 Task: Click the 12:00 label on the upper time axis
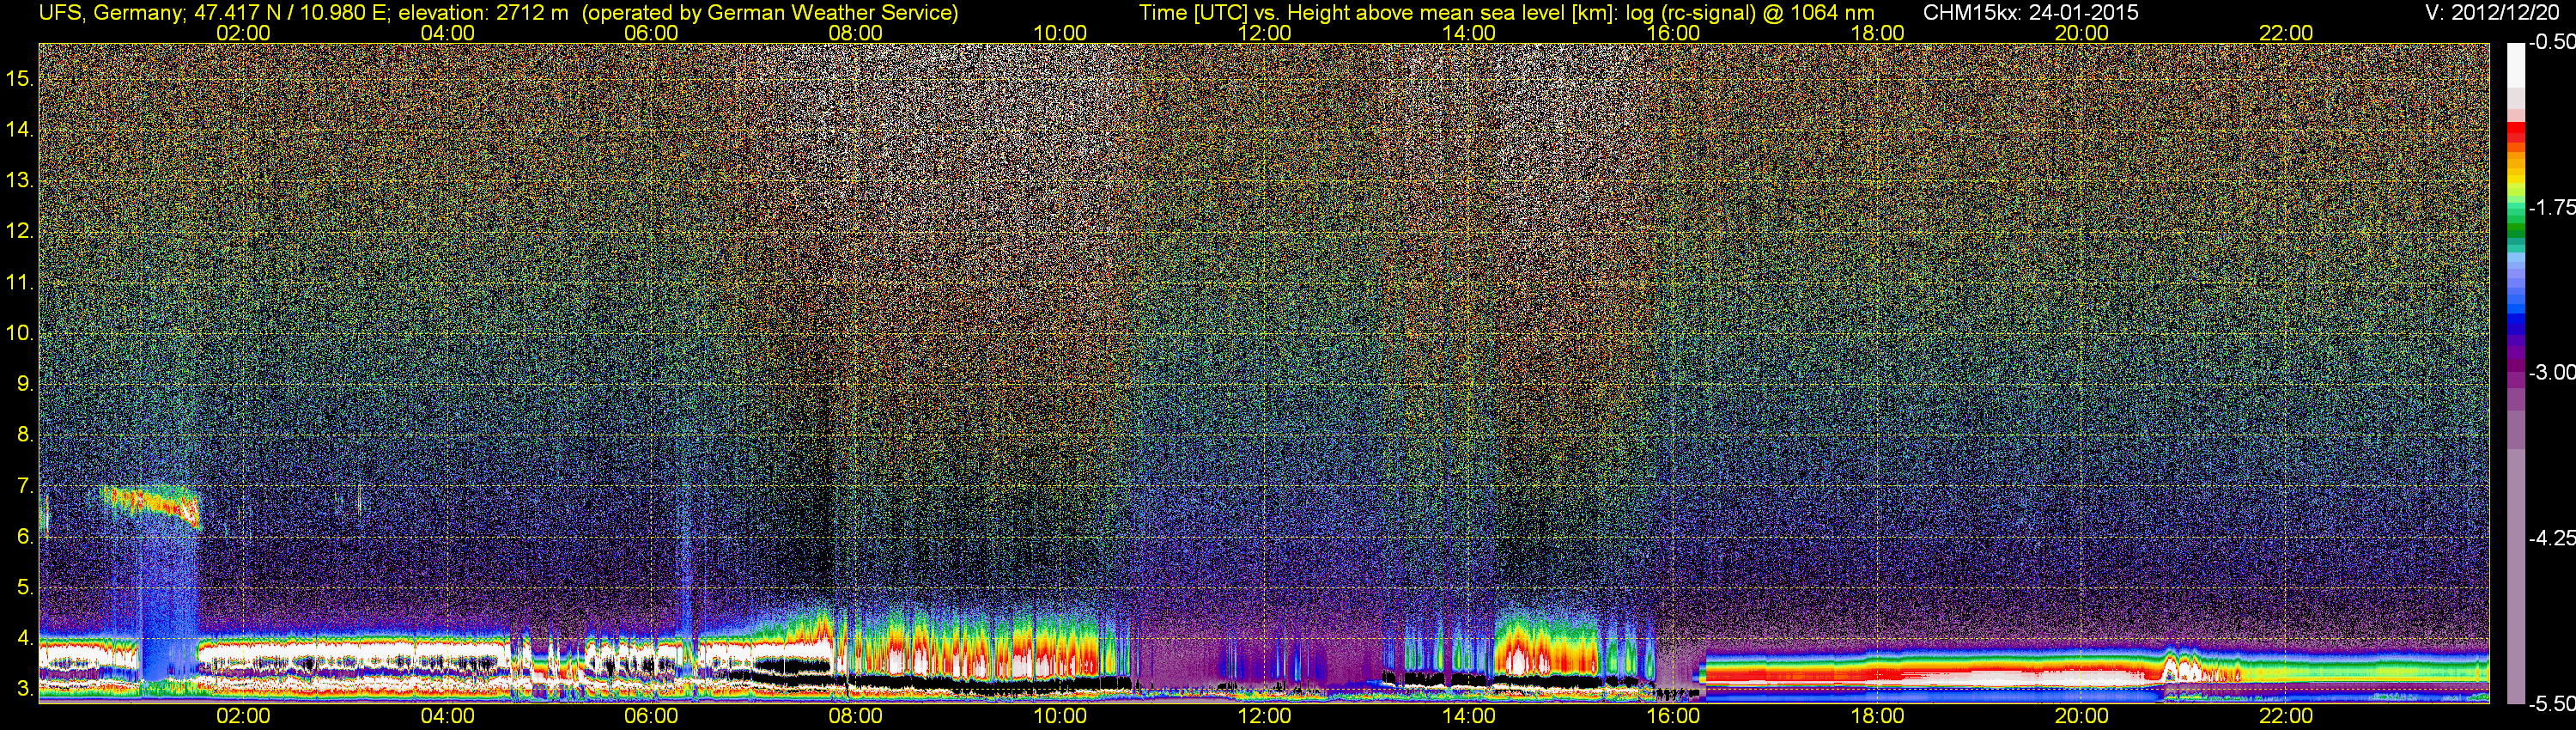coord(1264,33)
